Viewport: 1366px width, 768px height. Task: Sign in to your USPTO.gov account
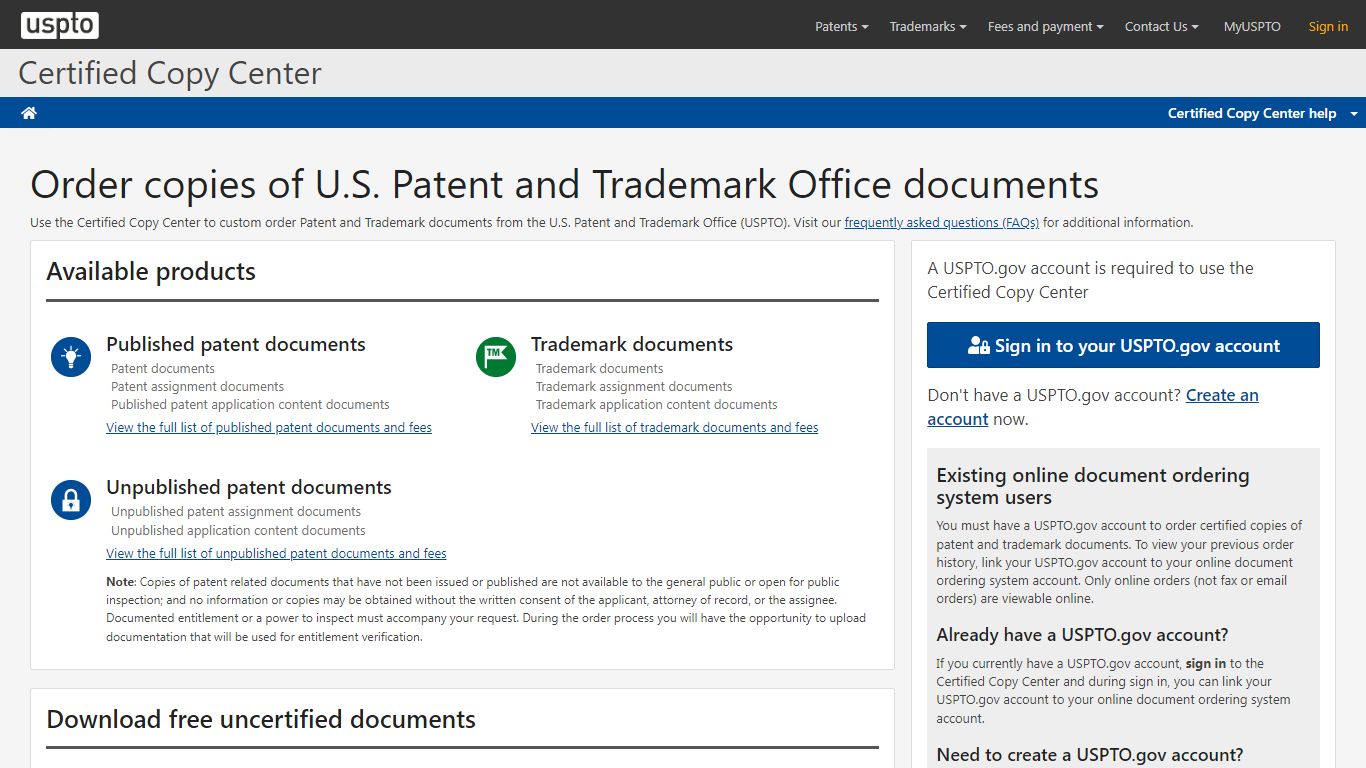point(1123,345)
